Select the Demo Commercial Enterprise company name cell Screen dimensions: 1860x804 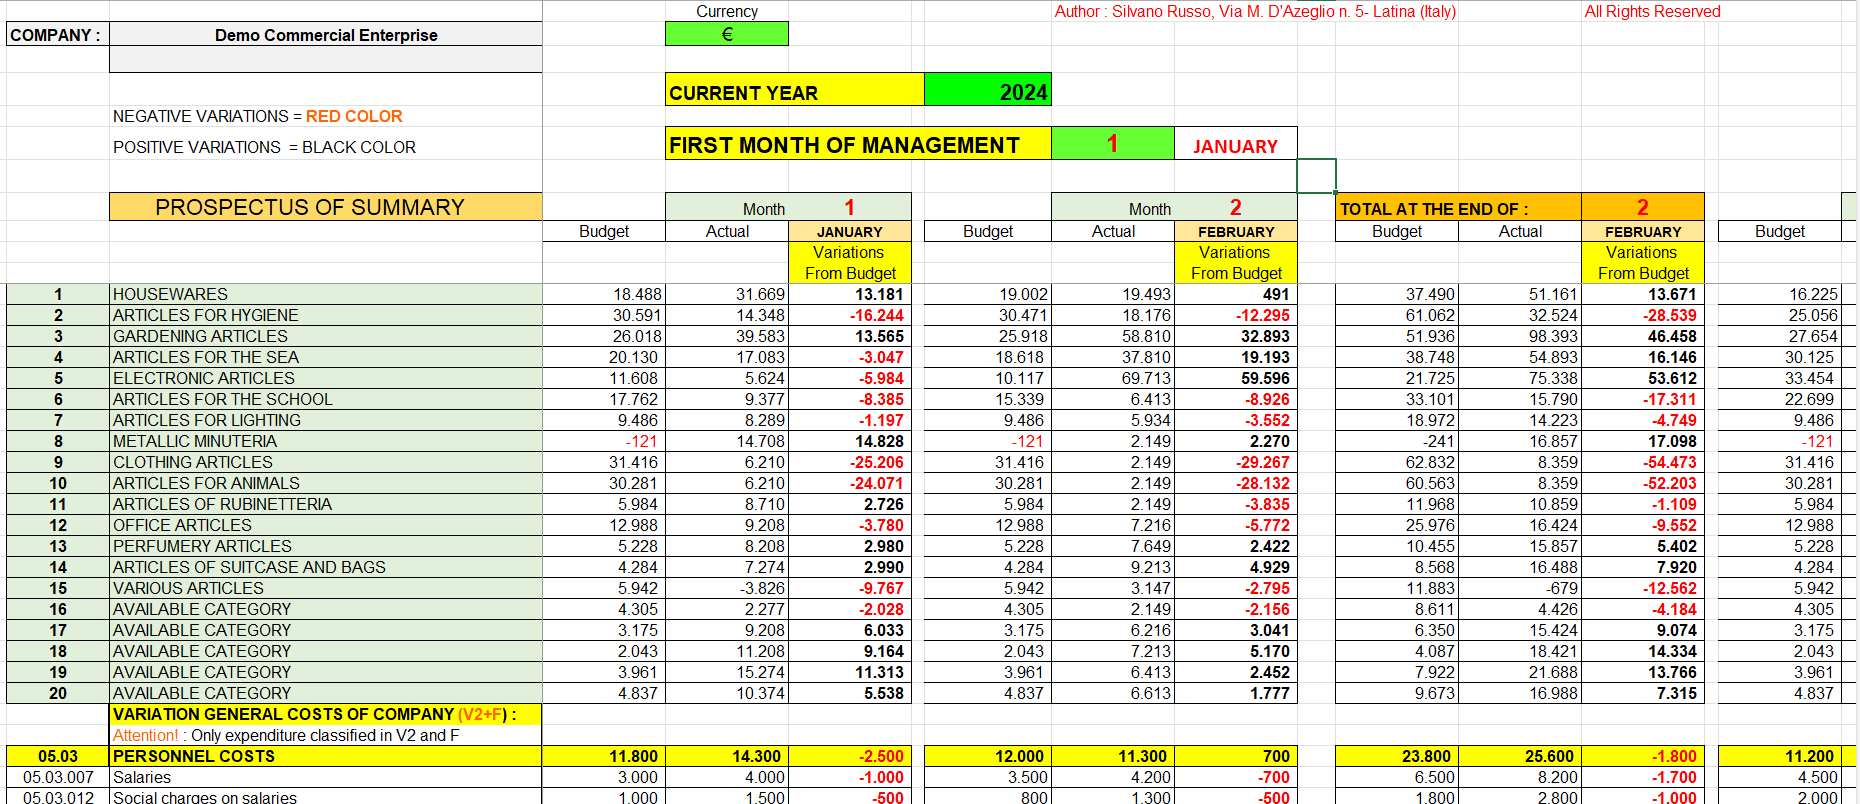tap(326, 35)
